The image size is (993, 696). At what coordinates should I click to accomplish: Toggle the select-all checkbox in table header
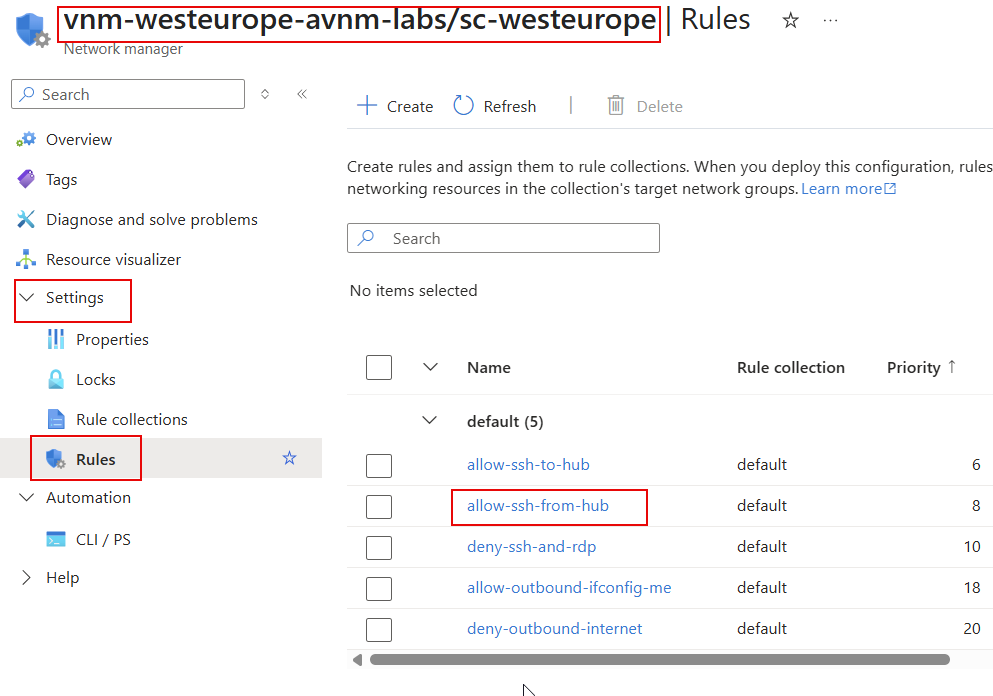[379, 368]
